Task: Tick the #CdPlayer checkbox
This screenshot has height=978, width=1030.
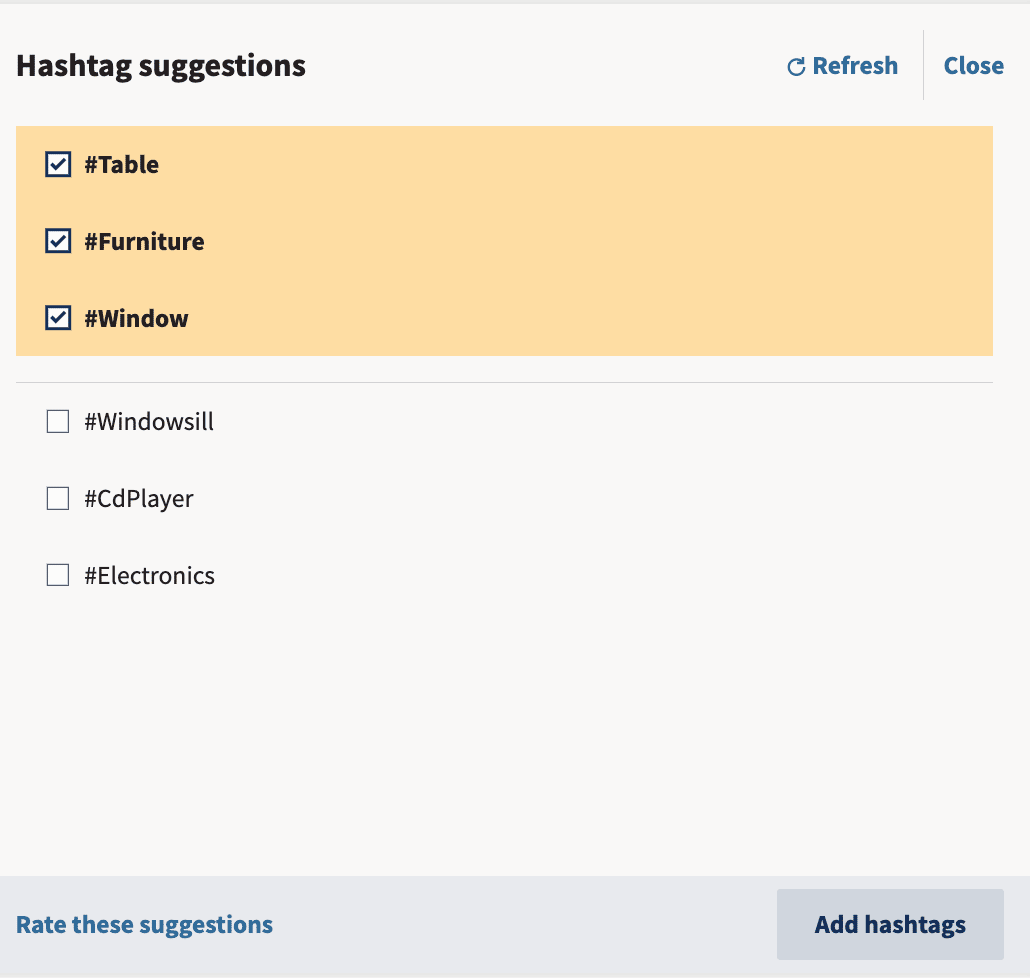Action: 58,499
